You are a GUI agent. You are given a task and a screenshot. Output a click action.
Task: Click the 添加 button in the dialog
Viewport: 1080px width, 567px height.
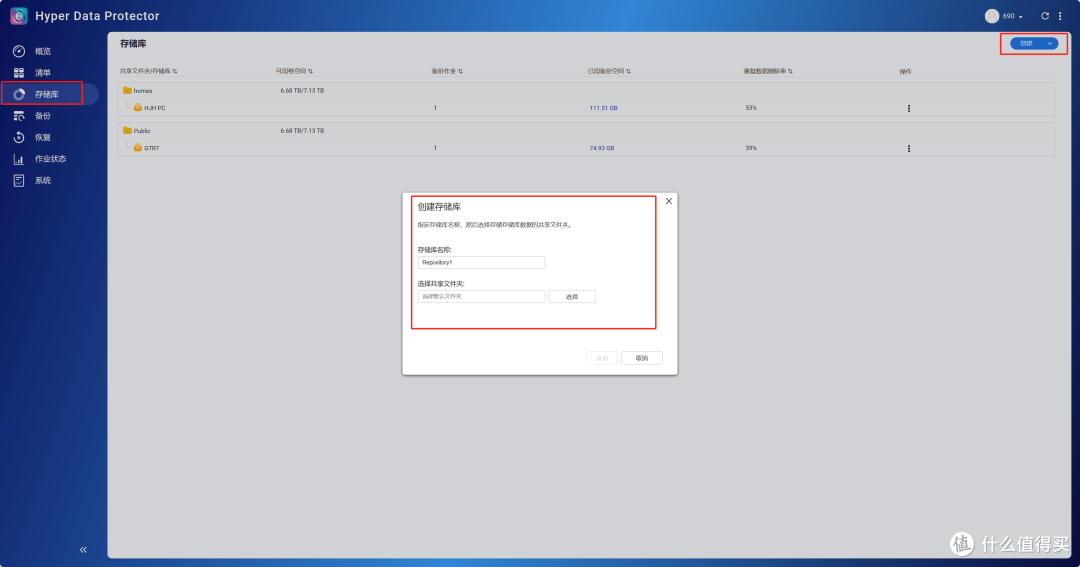(x=601, y=358)
